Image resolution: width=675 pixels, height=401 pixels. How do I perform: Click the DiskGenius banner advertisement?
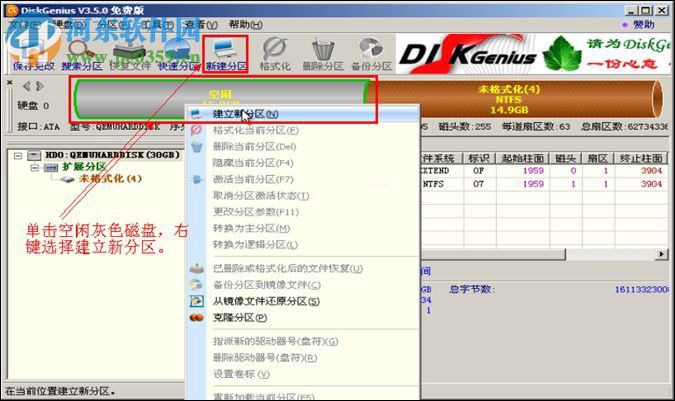pyautogui.click(x=534, y=54)
